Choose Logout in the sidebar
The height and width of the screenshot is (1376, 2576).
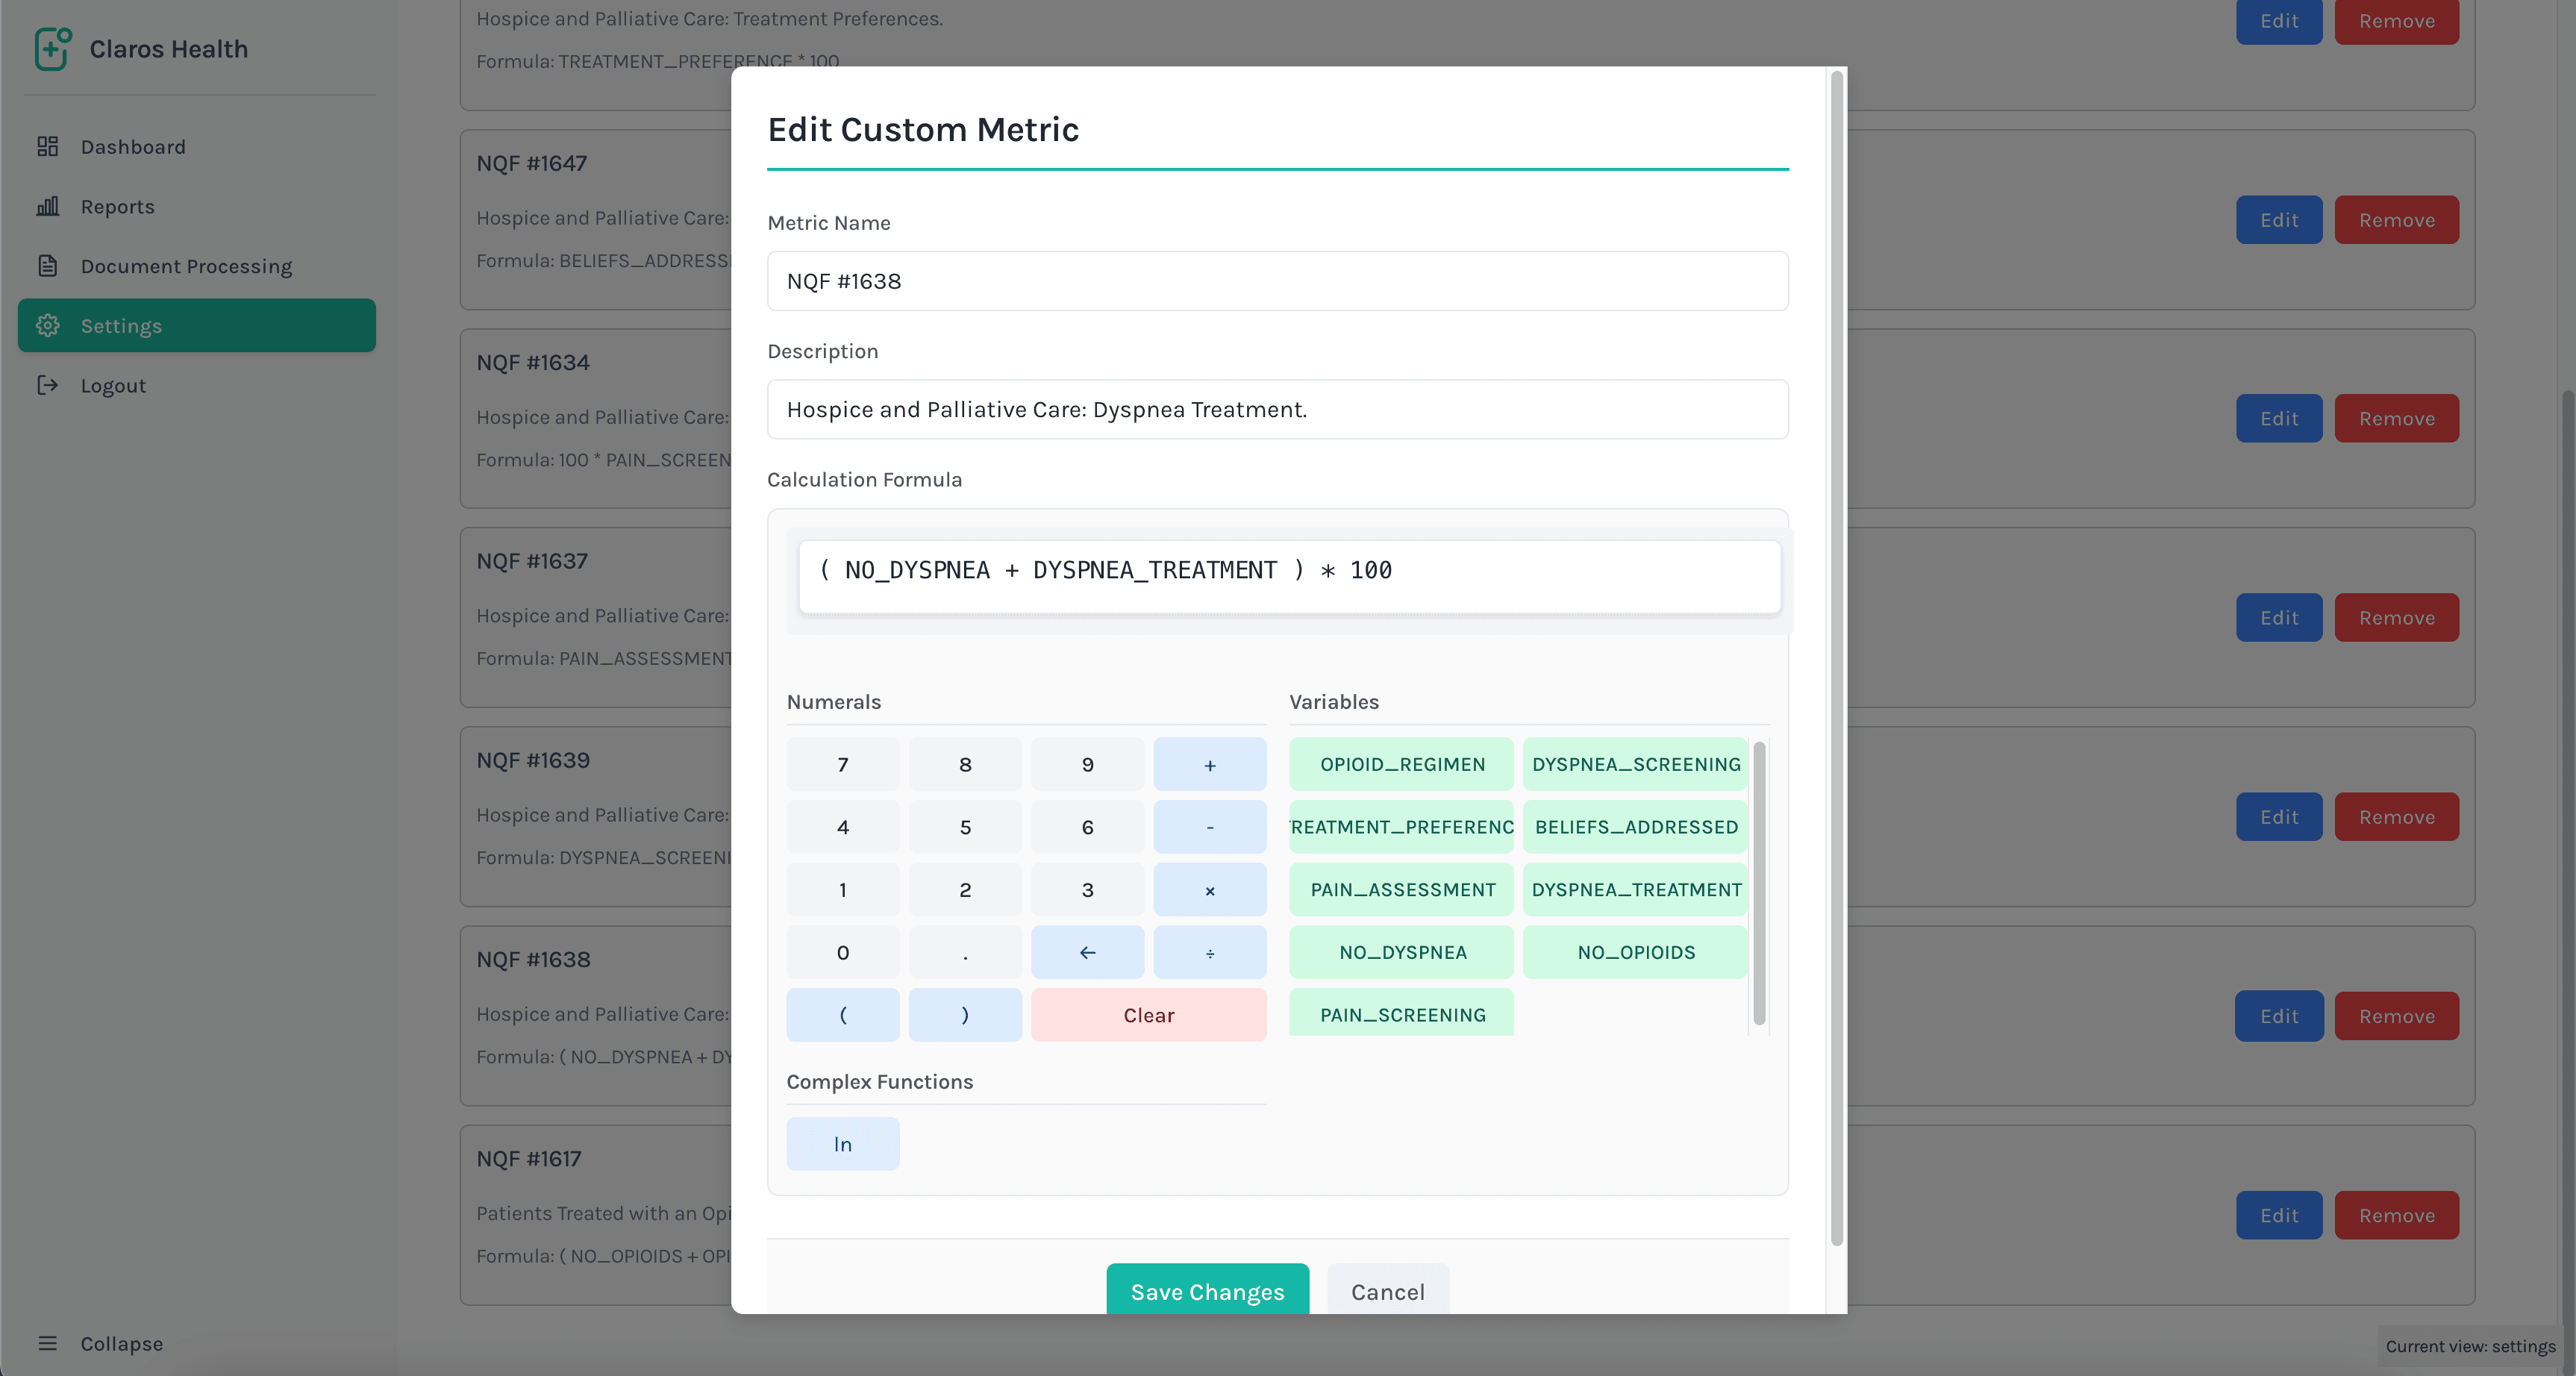196,385
